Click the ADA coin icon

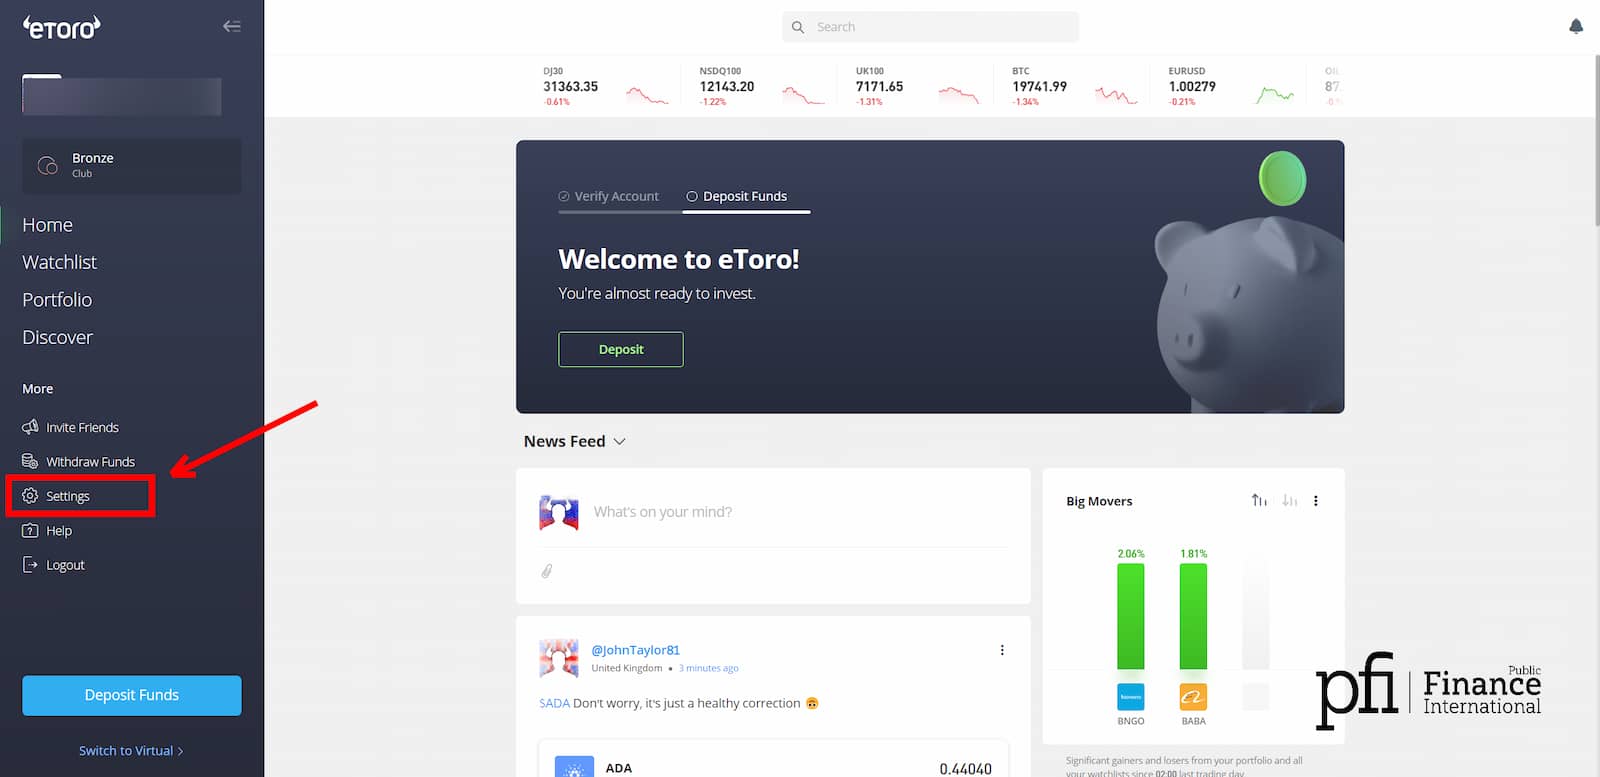pyautogui.click(x=574, y=767)
